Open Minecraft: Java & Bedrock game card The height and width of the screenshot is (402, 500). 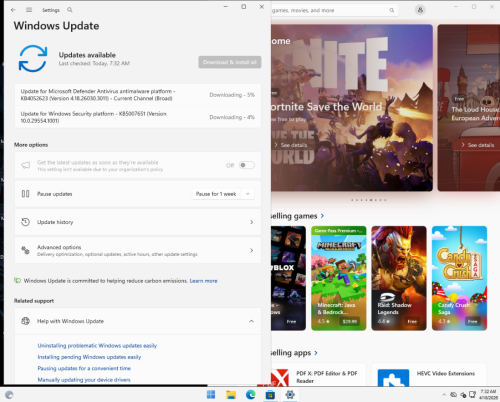pos(339,278)
